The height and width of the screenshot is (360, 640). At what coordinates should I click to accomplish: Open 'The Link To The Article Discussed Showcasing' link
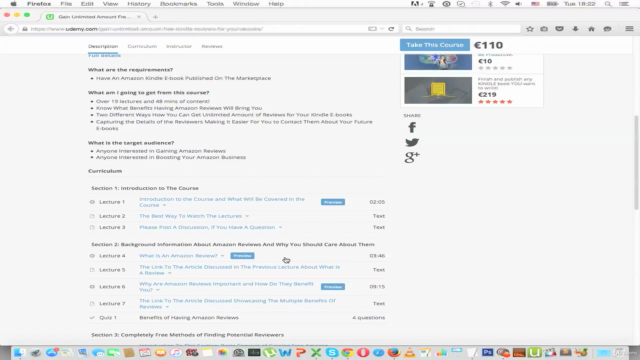coord(237,304)
